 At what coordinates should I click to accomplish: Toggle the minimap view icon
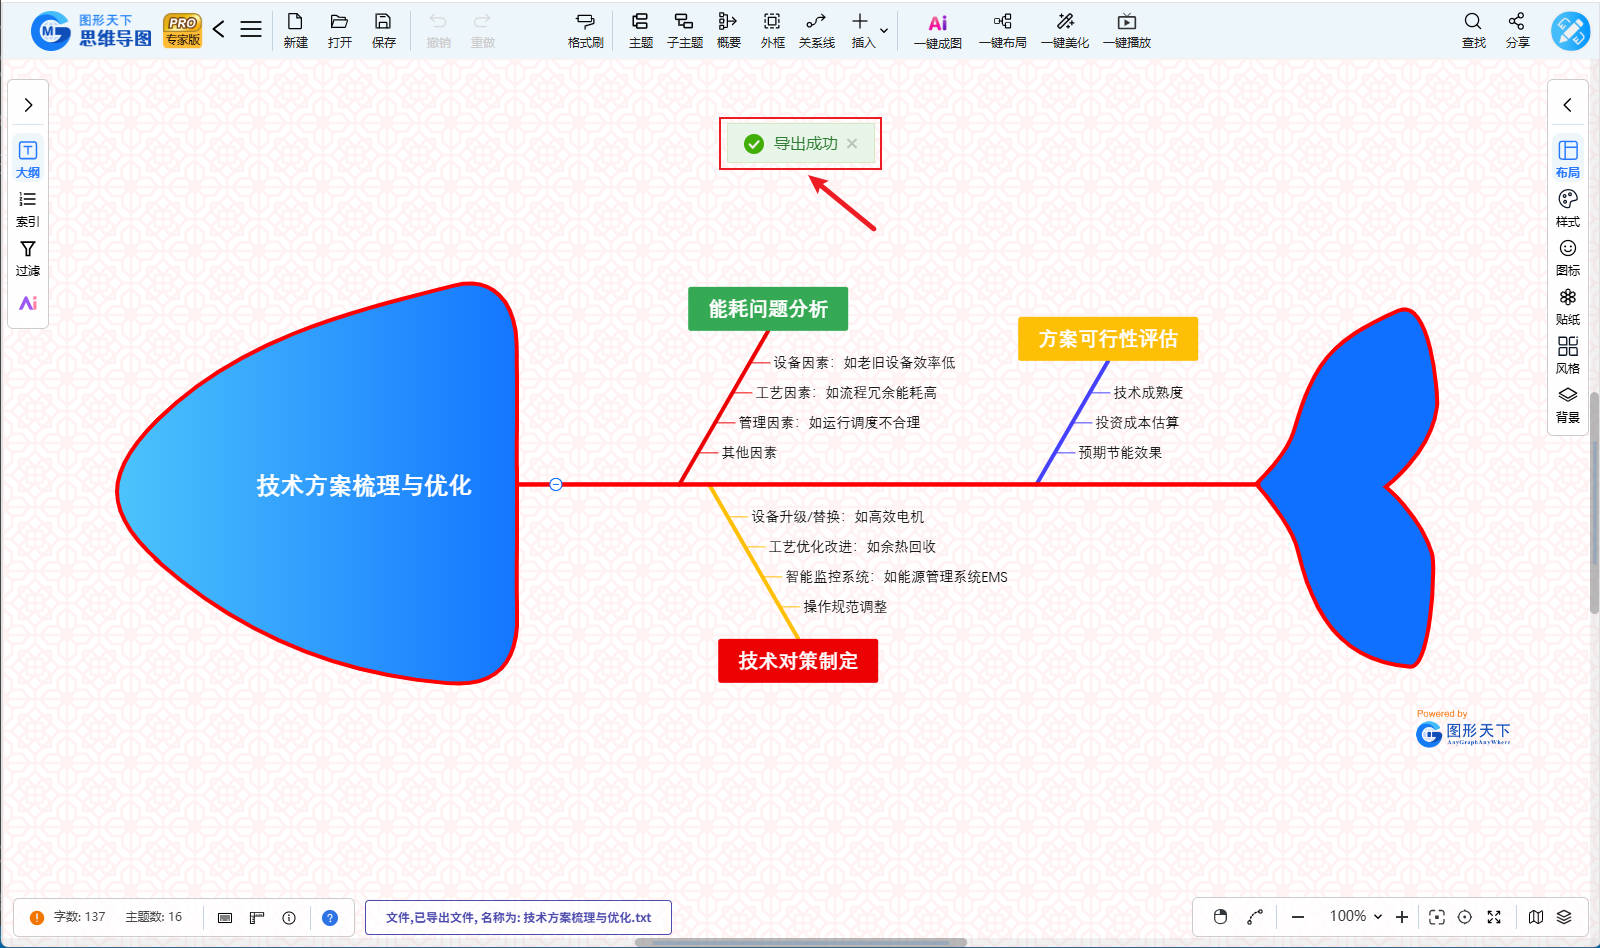(x=1536, y=917)
